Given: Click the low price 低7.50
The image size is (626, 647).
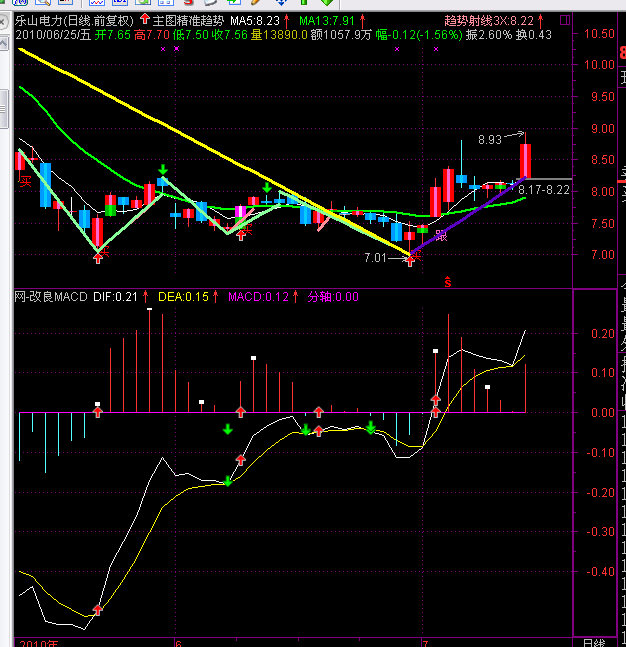Looking at the screenshot, I should click(190, 35).
